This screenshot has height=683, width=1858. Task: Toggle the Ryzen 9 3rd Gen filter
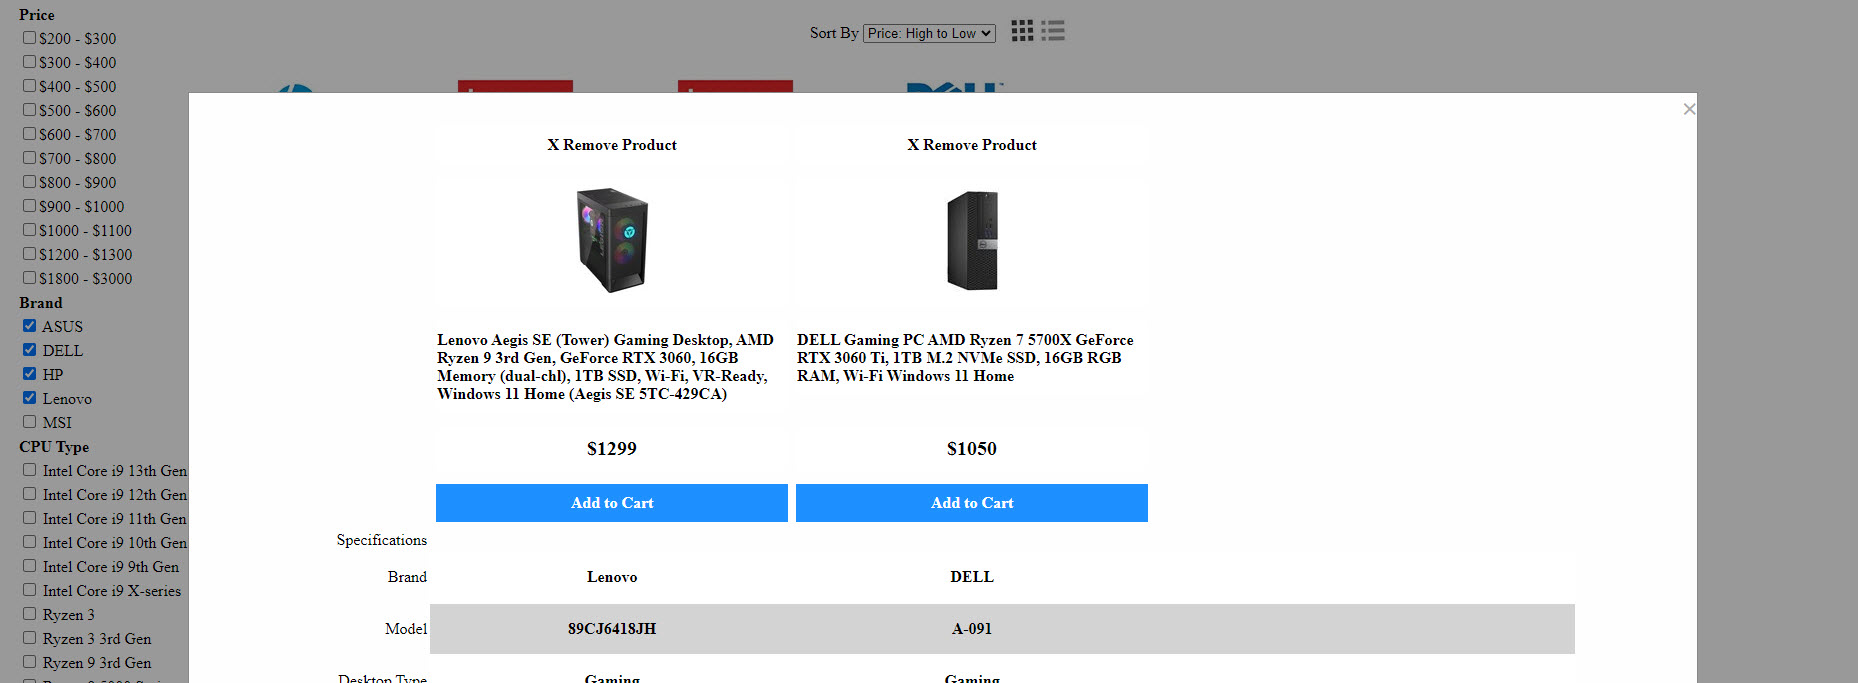coord(30,662)
